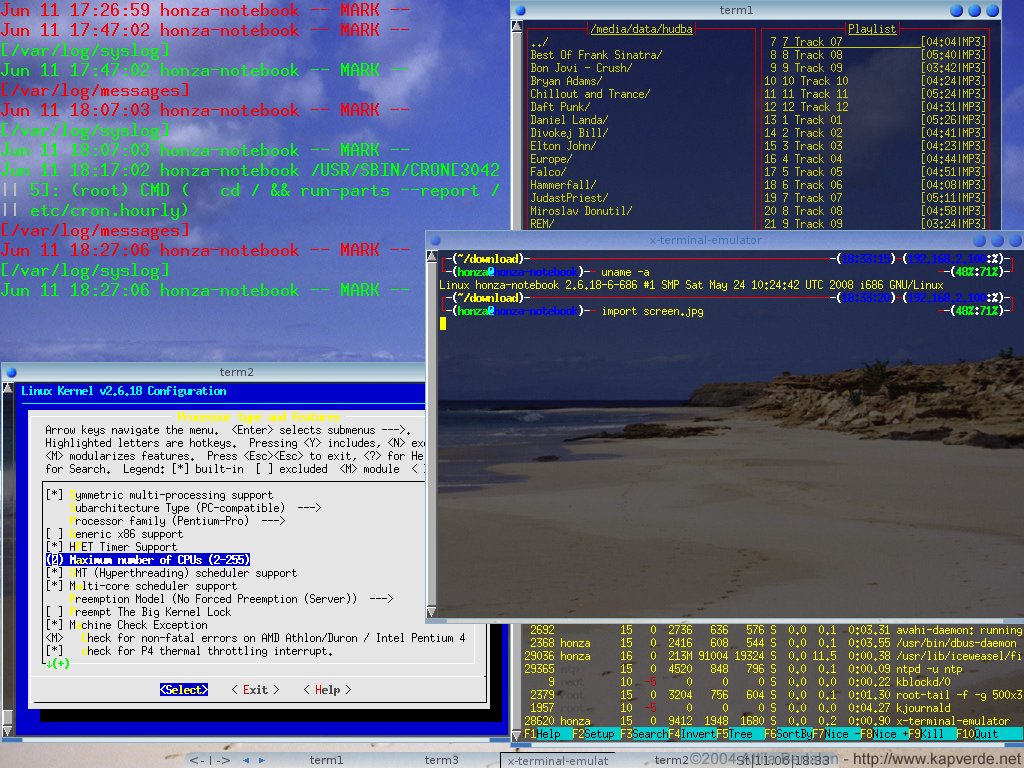This screenshot has width=1024, height=768.
Task: Select Maximum number of CPUs (2-255) entry
Action: pos(148,560)
